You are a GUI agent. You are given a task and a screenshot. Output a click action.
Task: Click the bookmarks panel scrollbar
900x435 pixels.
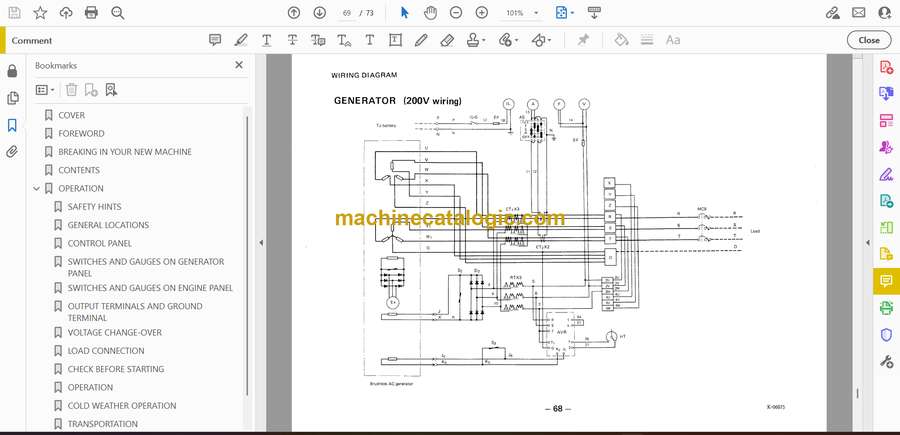click(247, 255)
